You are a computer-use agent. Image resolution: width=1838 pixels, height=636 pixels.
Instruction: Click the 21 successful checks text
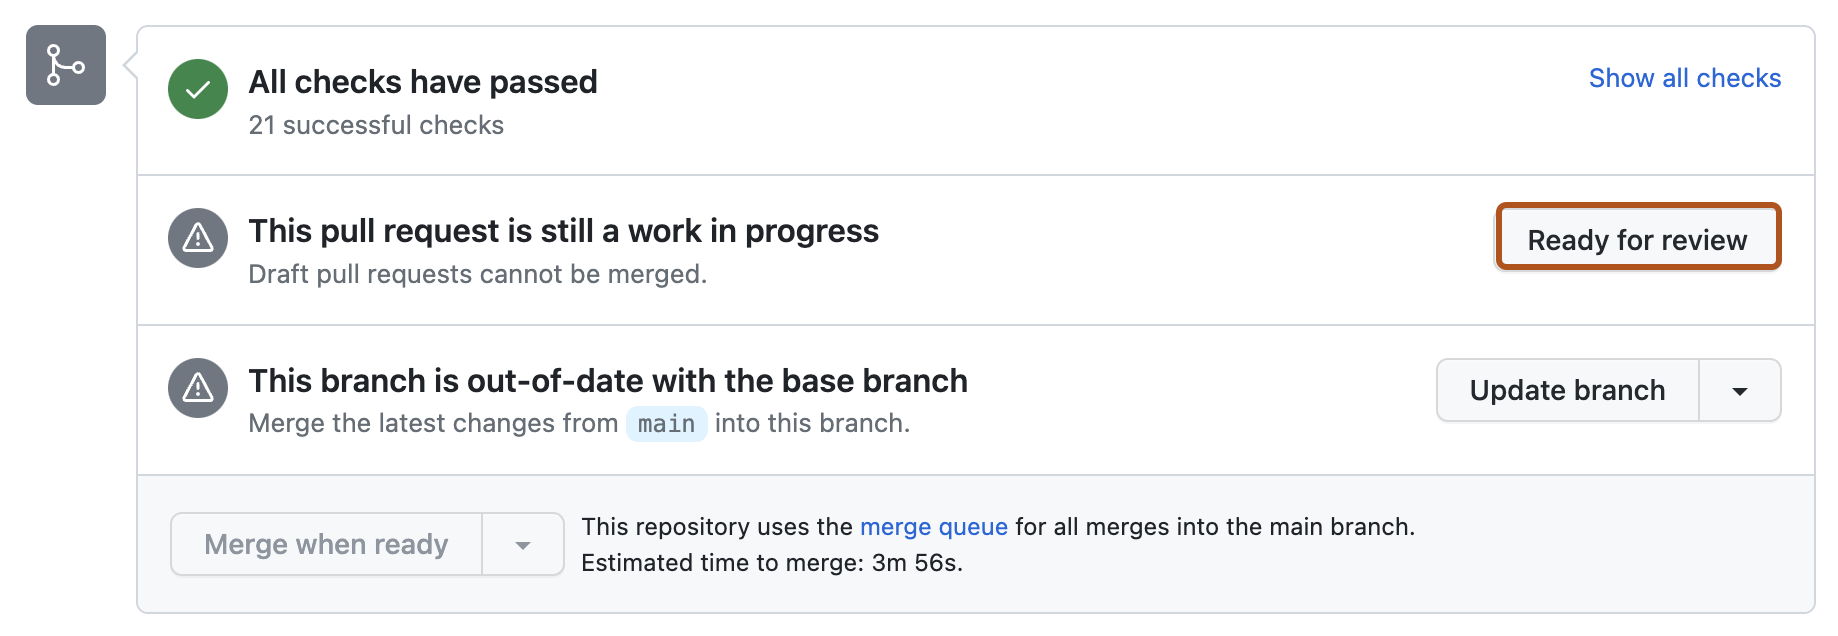click(x=377, y=124)
